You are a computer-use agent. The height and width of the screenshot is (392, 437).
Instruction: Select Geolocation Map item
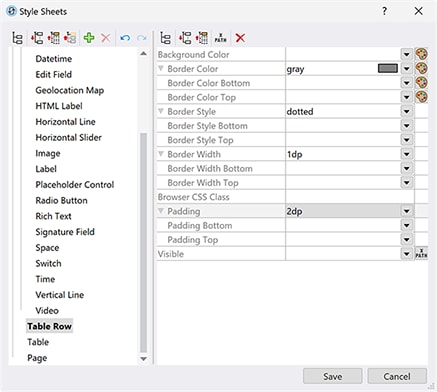pos(70,90)
